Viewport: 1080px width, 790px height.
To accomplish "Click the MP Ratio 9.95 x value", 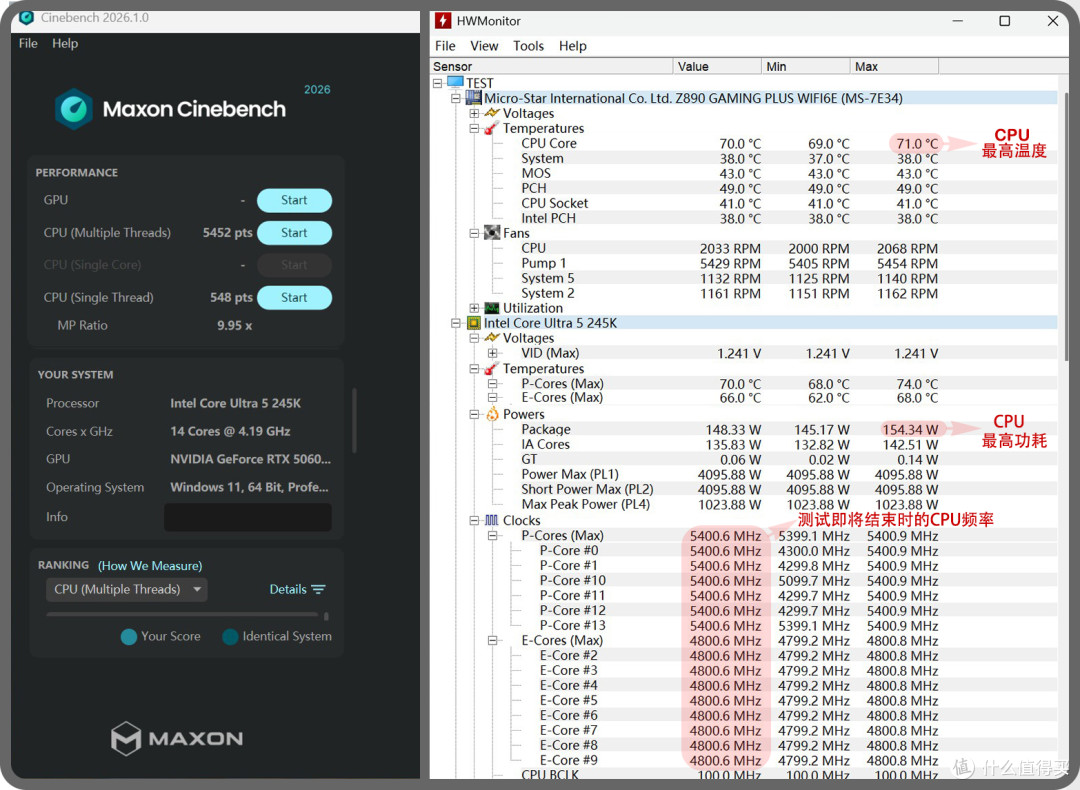I will [x=234, y=325].
